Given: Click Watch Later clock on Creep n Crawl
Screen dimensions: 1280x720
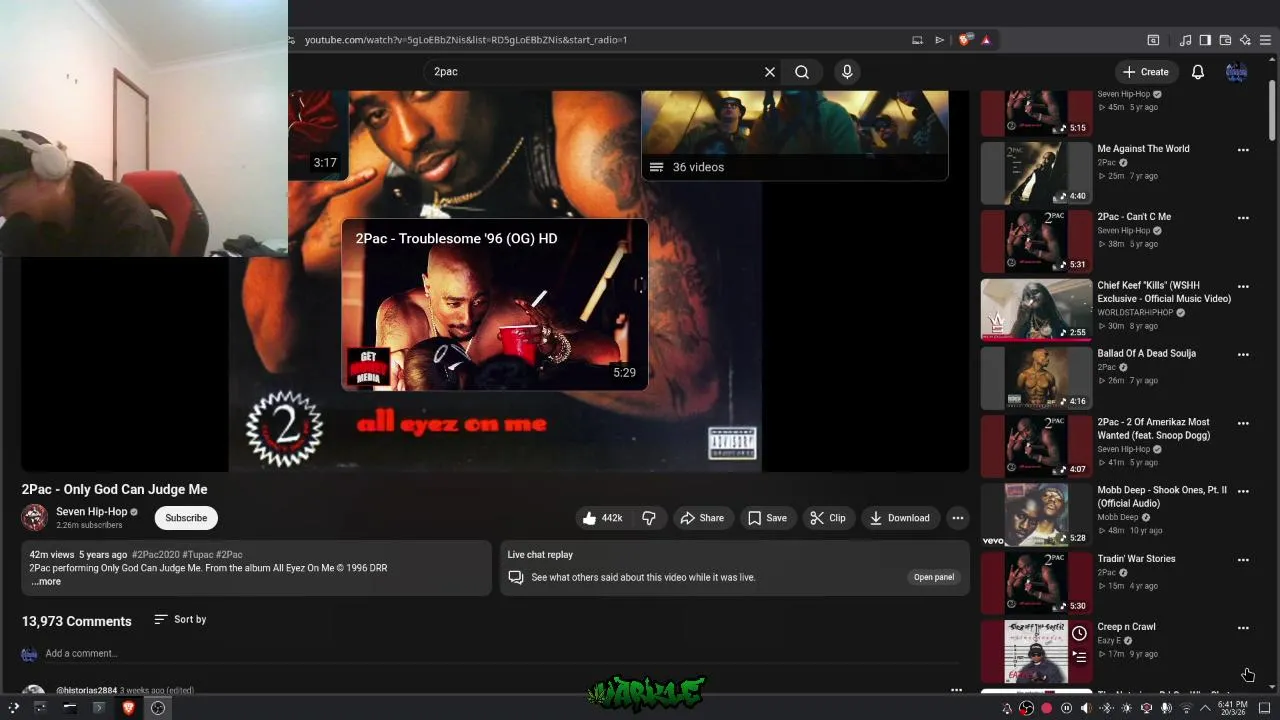Looking at the screenshot, I should pos(1079,633).
